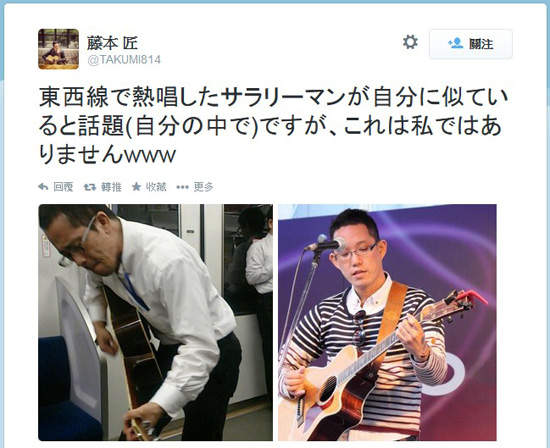Click the 收藏 favorite label
This screenshot has width=550, height=448.
pyautogui.click(x=156, y=187)
